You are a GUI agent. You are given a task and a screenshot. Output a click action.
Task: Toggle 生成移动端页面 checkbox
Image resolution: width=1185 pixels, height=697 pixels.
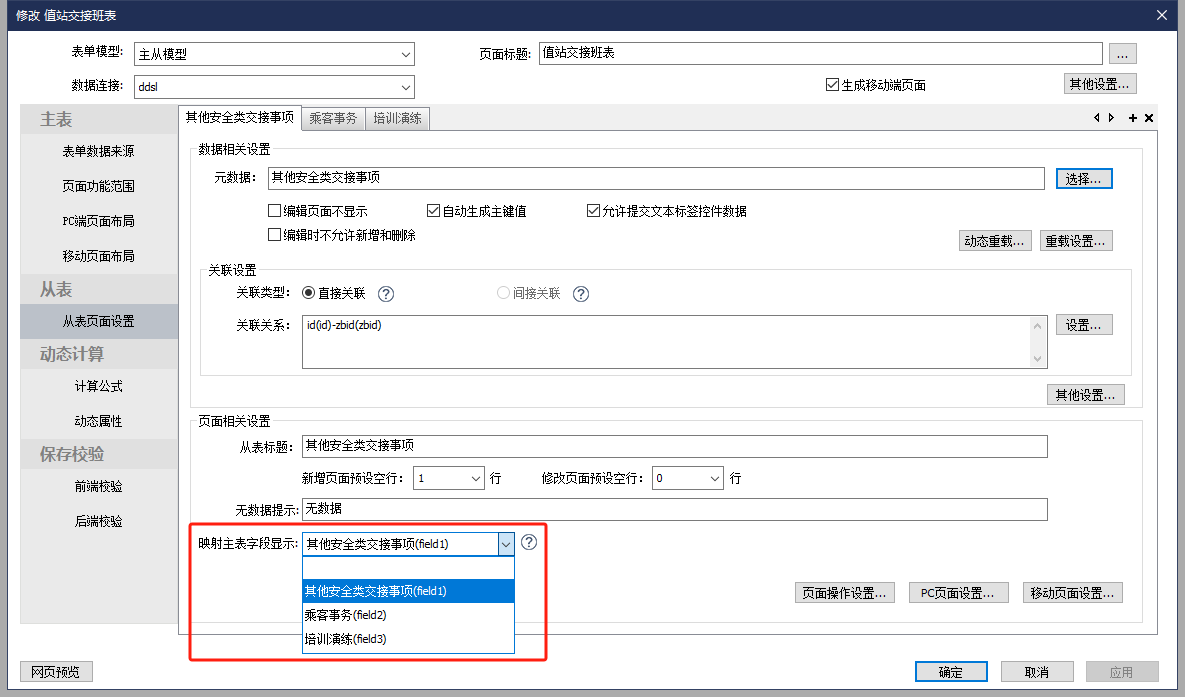[x=832, y=85]
